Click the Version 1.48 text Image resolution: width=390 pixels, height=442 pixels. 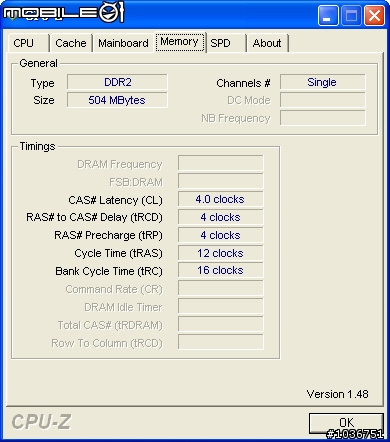338,394
